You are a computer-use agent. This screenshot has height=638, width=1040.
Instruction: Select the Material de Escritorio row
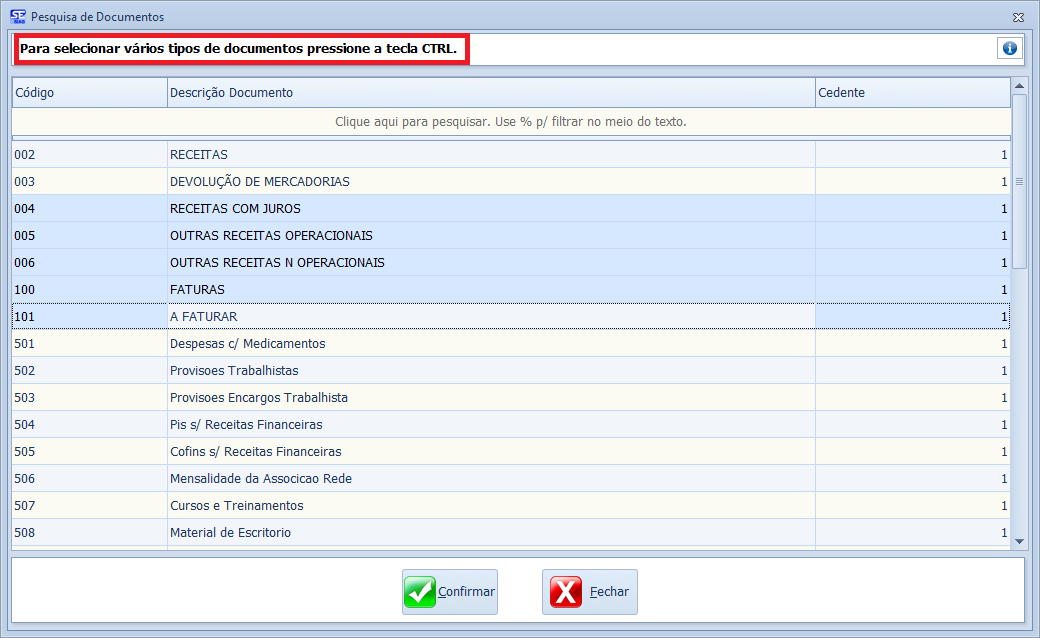click(490, 533)
